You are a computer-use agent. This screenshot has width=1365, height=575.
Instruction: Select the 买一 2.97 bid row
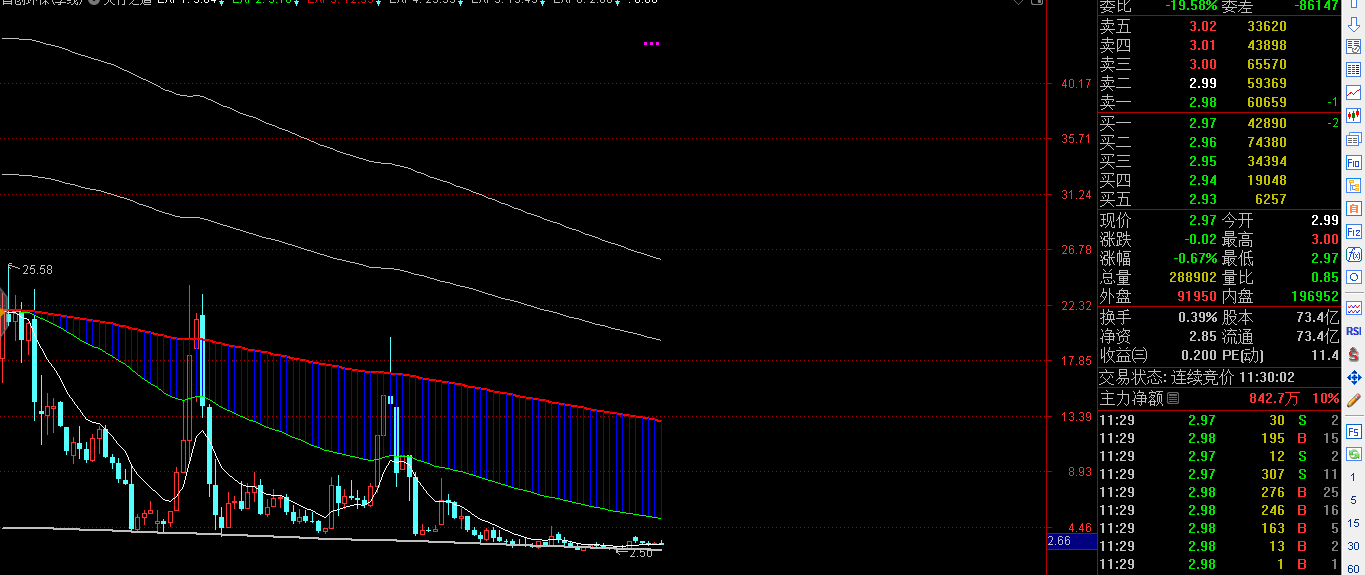pyautogui.click(x=1218, y=123)
